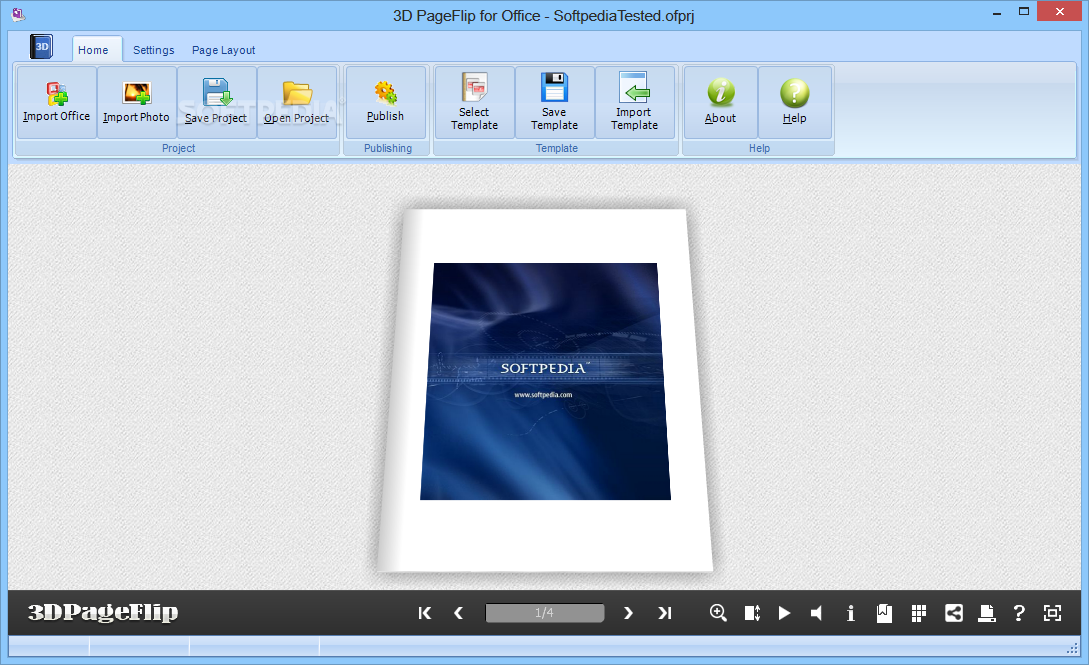Click the page number field showing 1/4
Screen dimensions: 1089x665
(x=544, y=613)
